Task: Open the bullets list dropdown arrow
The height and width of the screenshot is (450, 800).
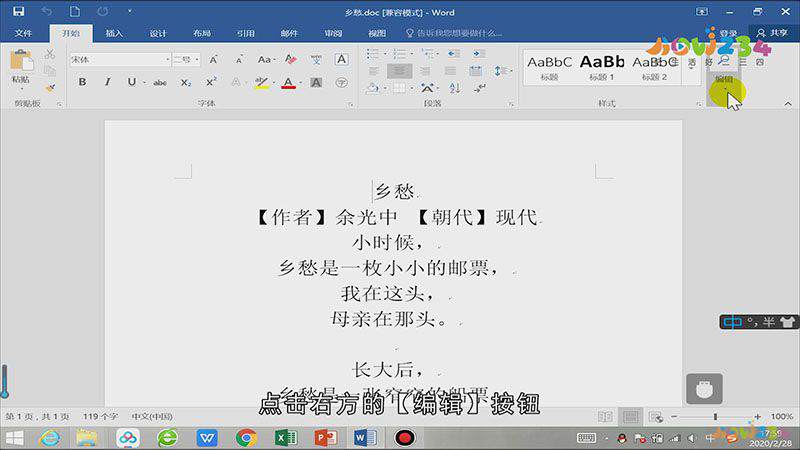Action: click(x=386, y=54)
